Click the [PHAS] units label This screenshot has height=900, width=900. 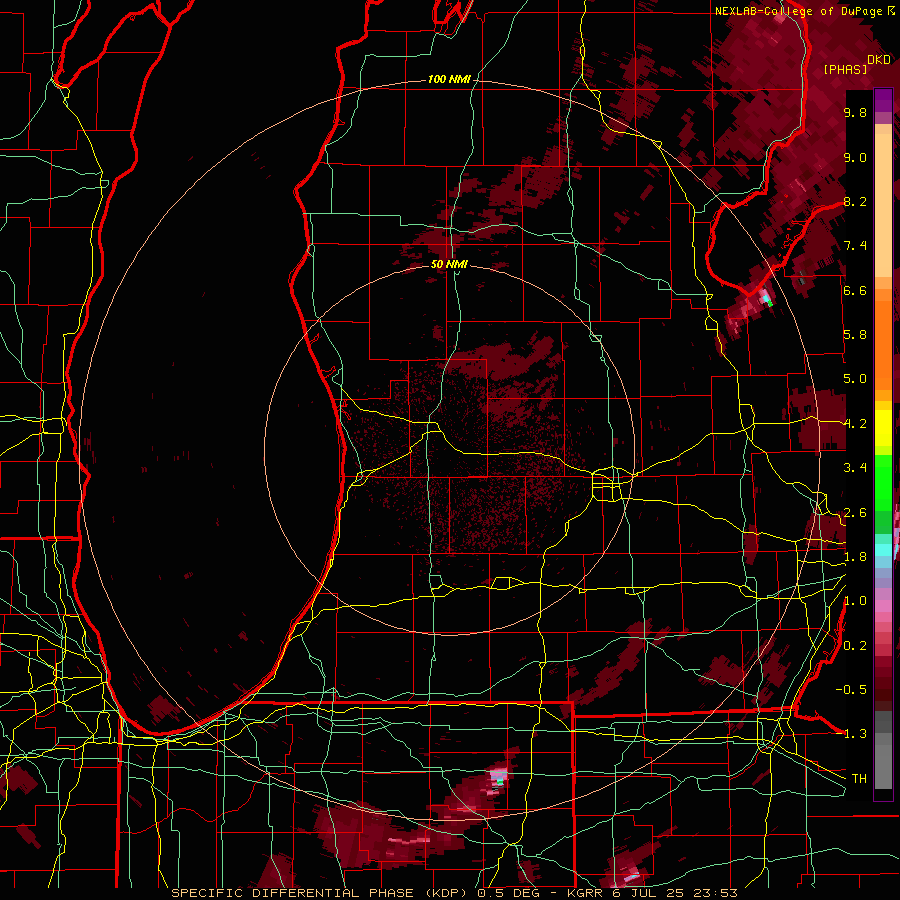coord(845,69)
